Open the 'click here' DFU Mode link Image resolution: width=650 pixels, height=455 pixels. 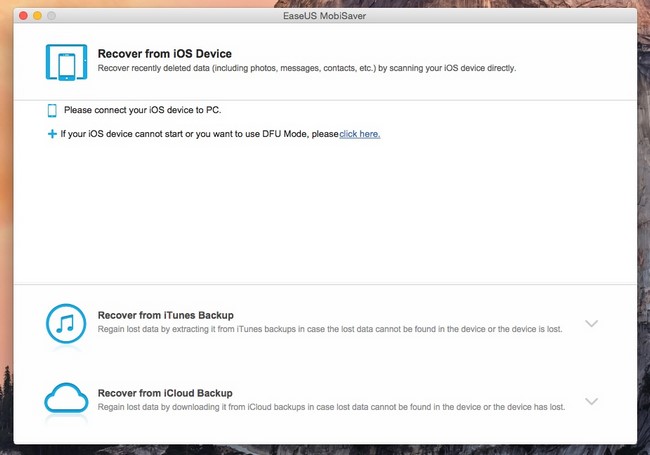pos(359,134)
